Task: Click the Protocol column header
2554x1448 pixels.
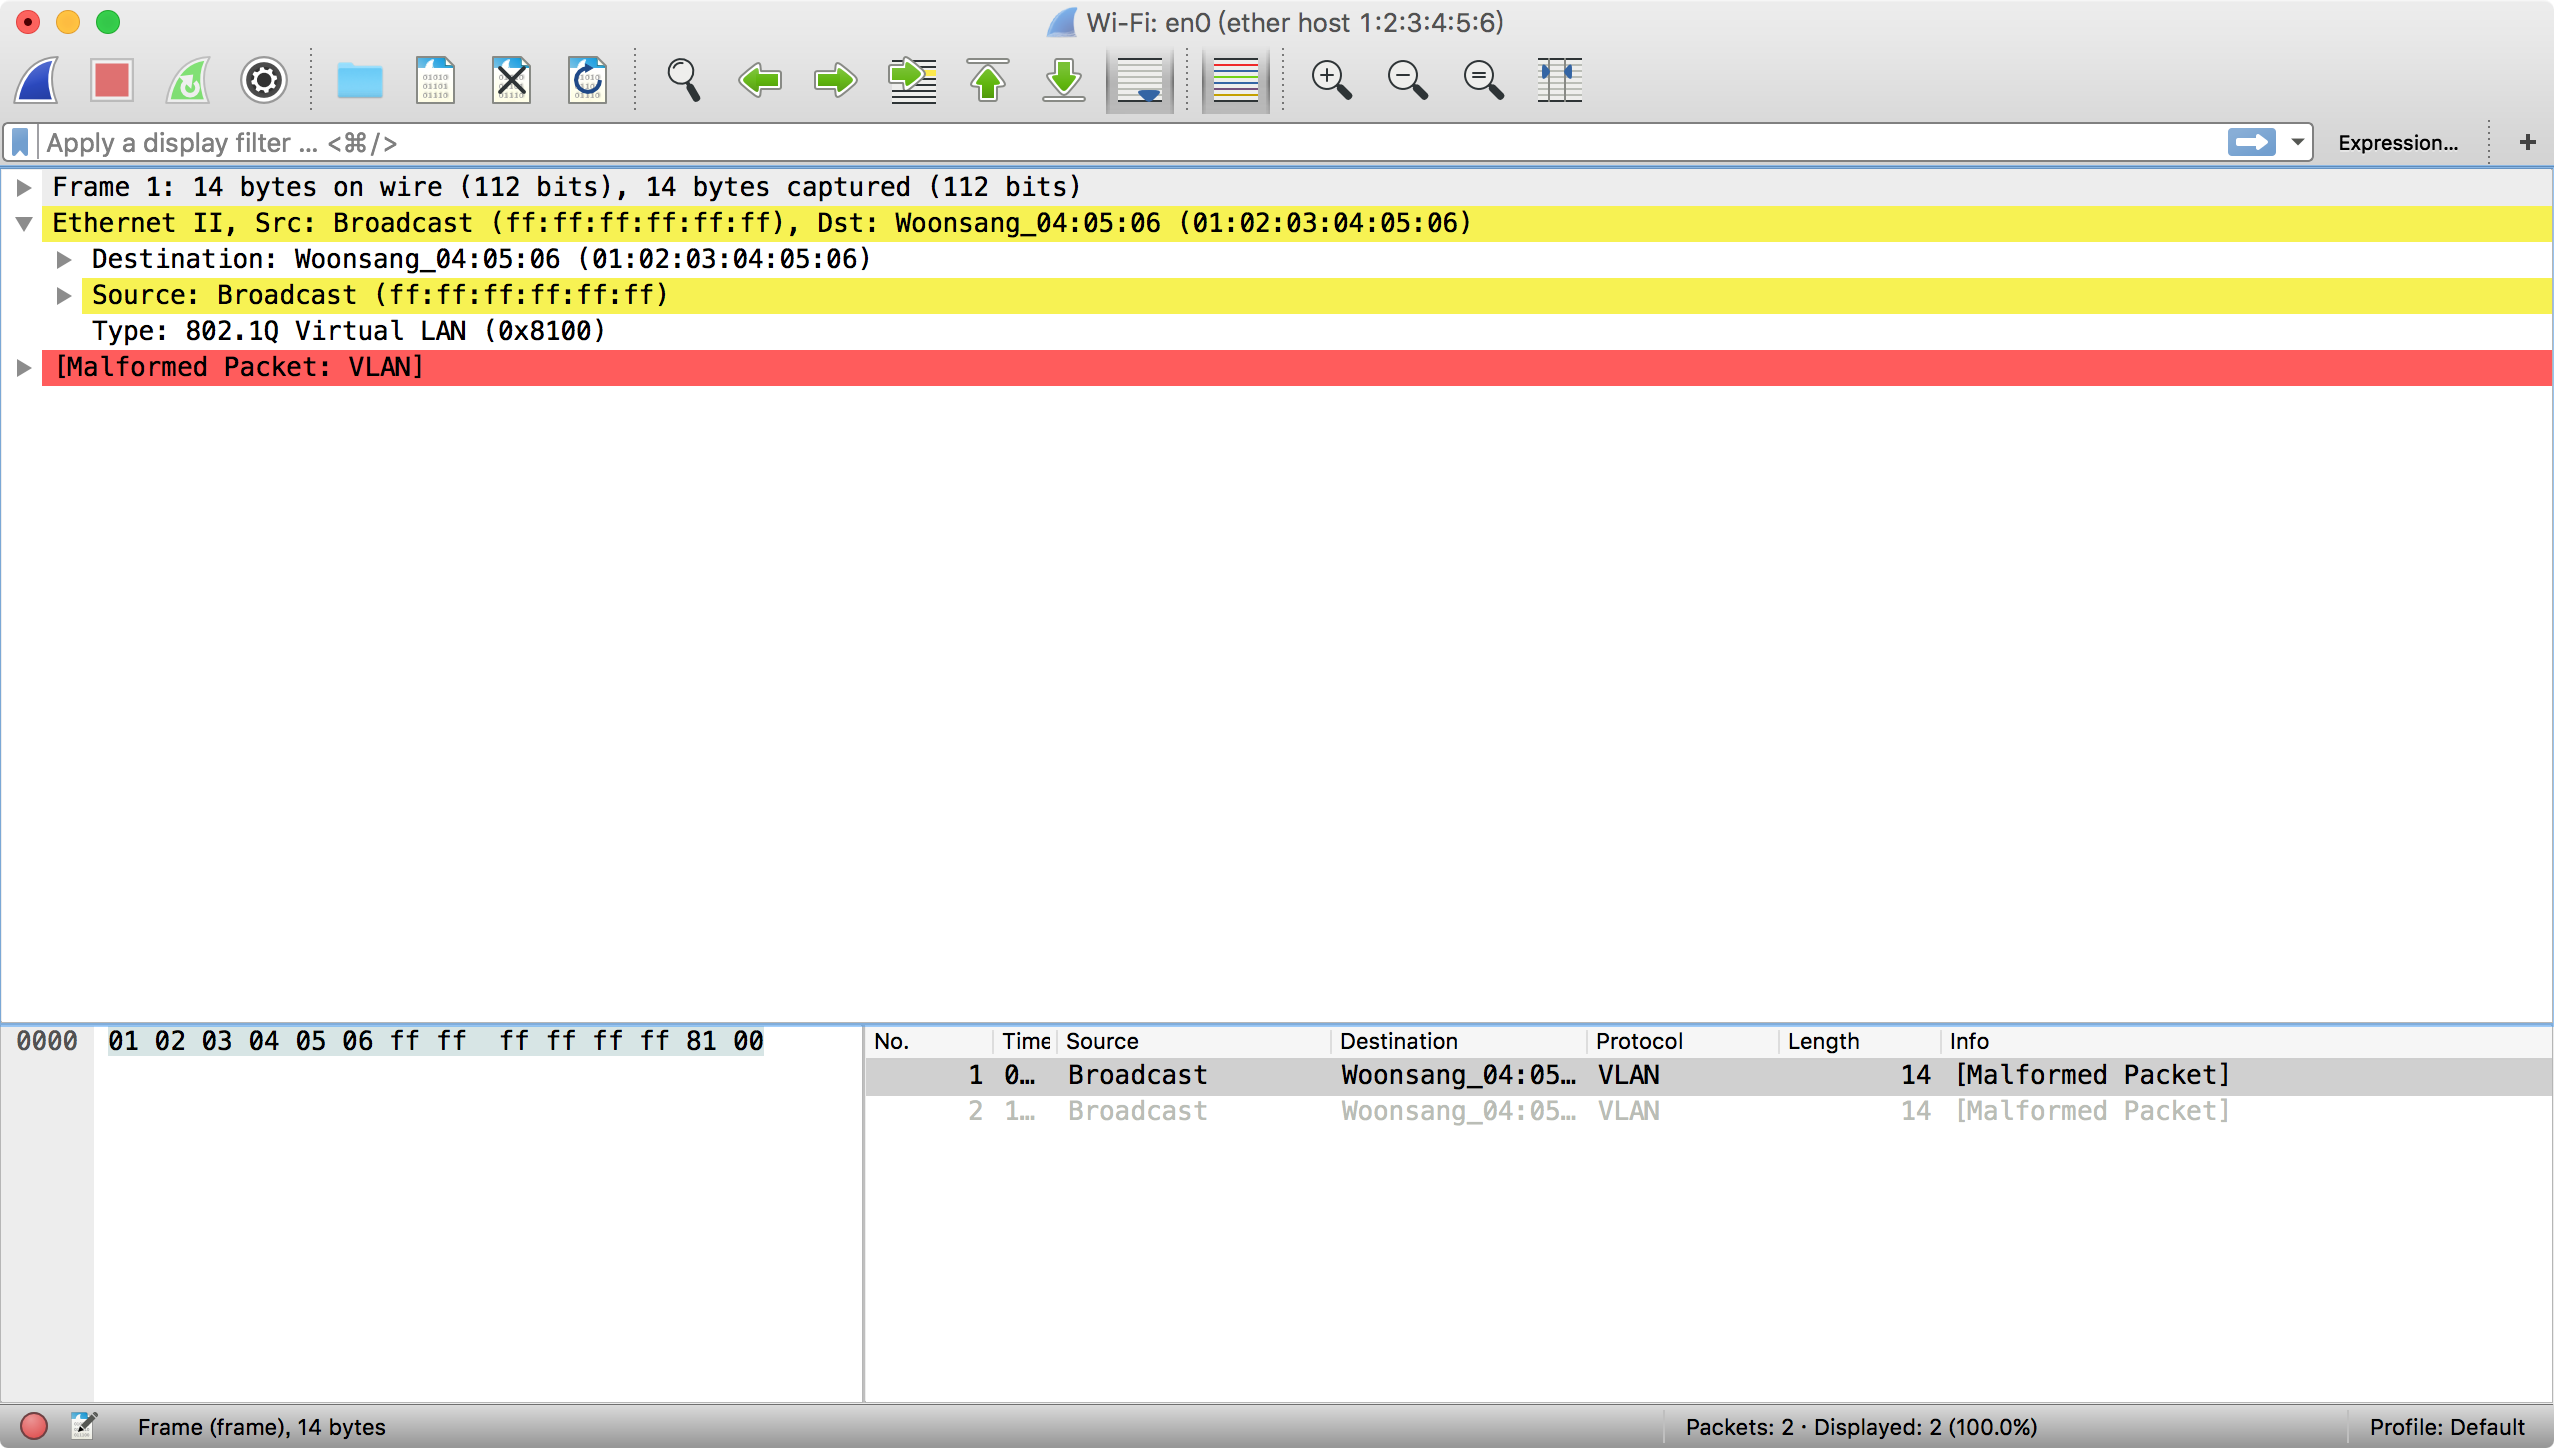Action: [1639, 1041]
